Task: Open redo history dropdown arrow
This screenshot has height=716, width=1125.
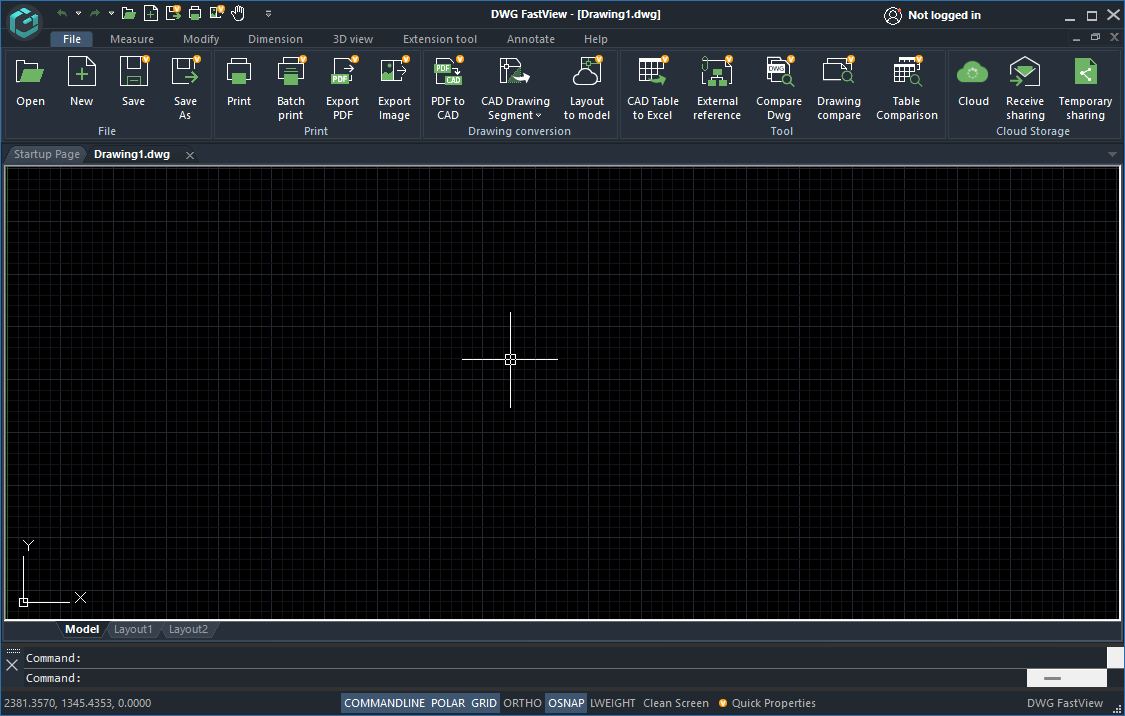Action: [x=111, y=14]
